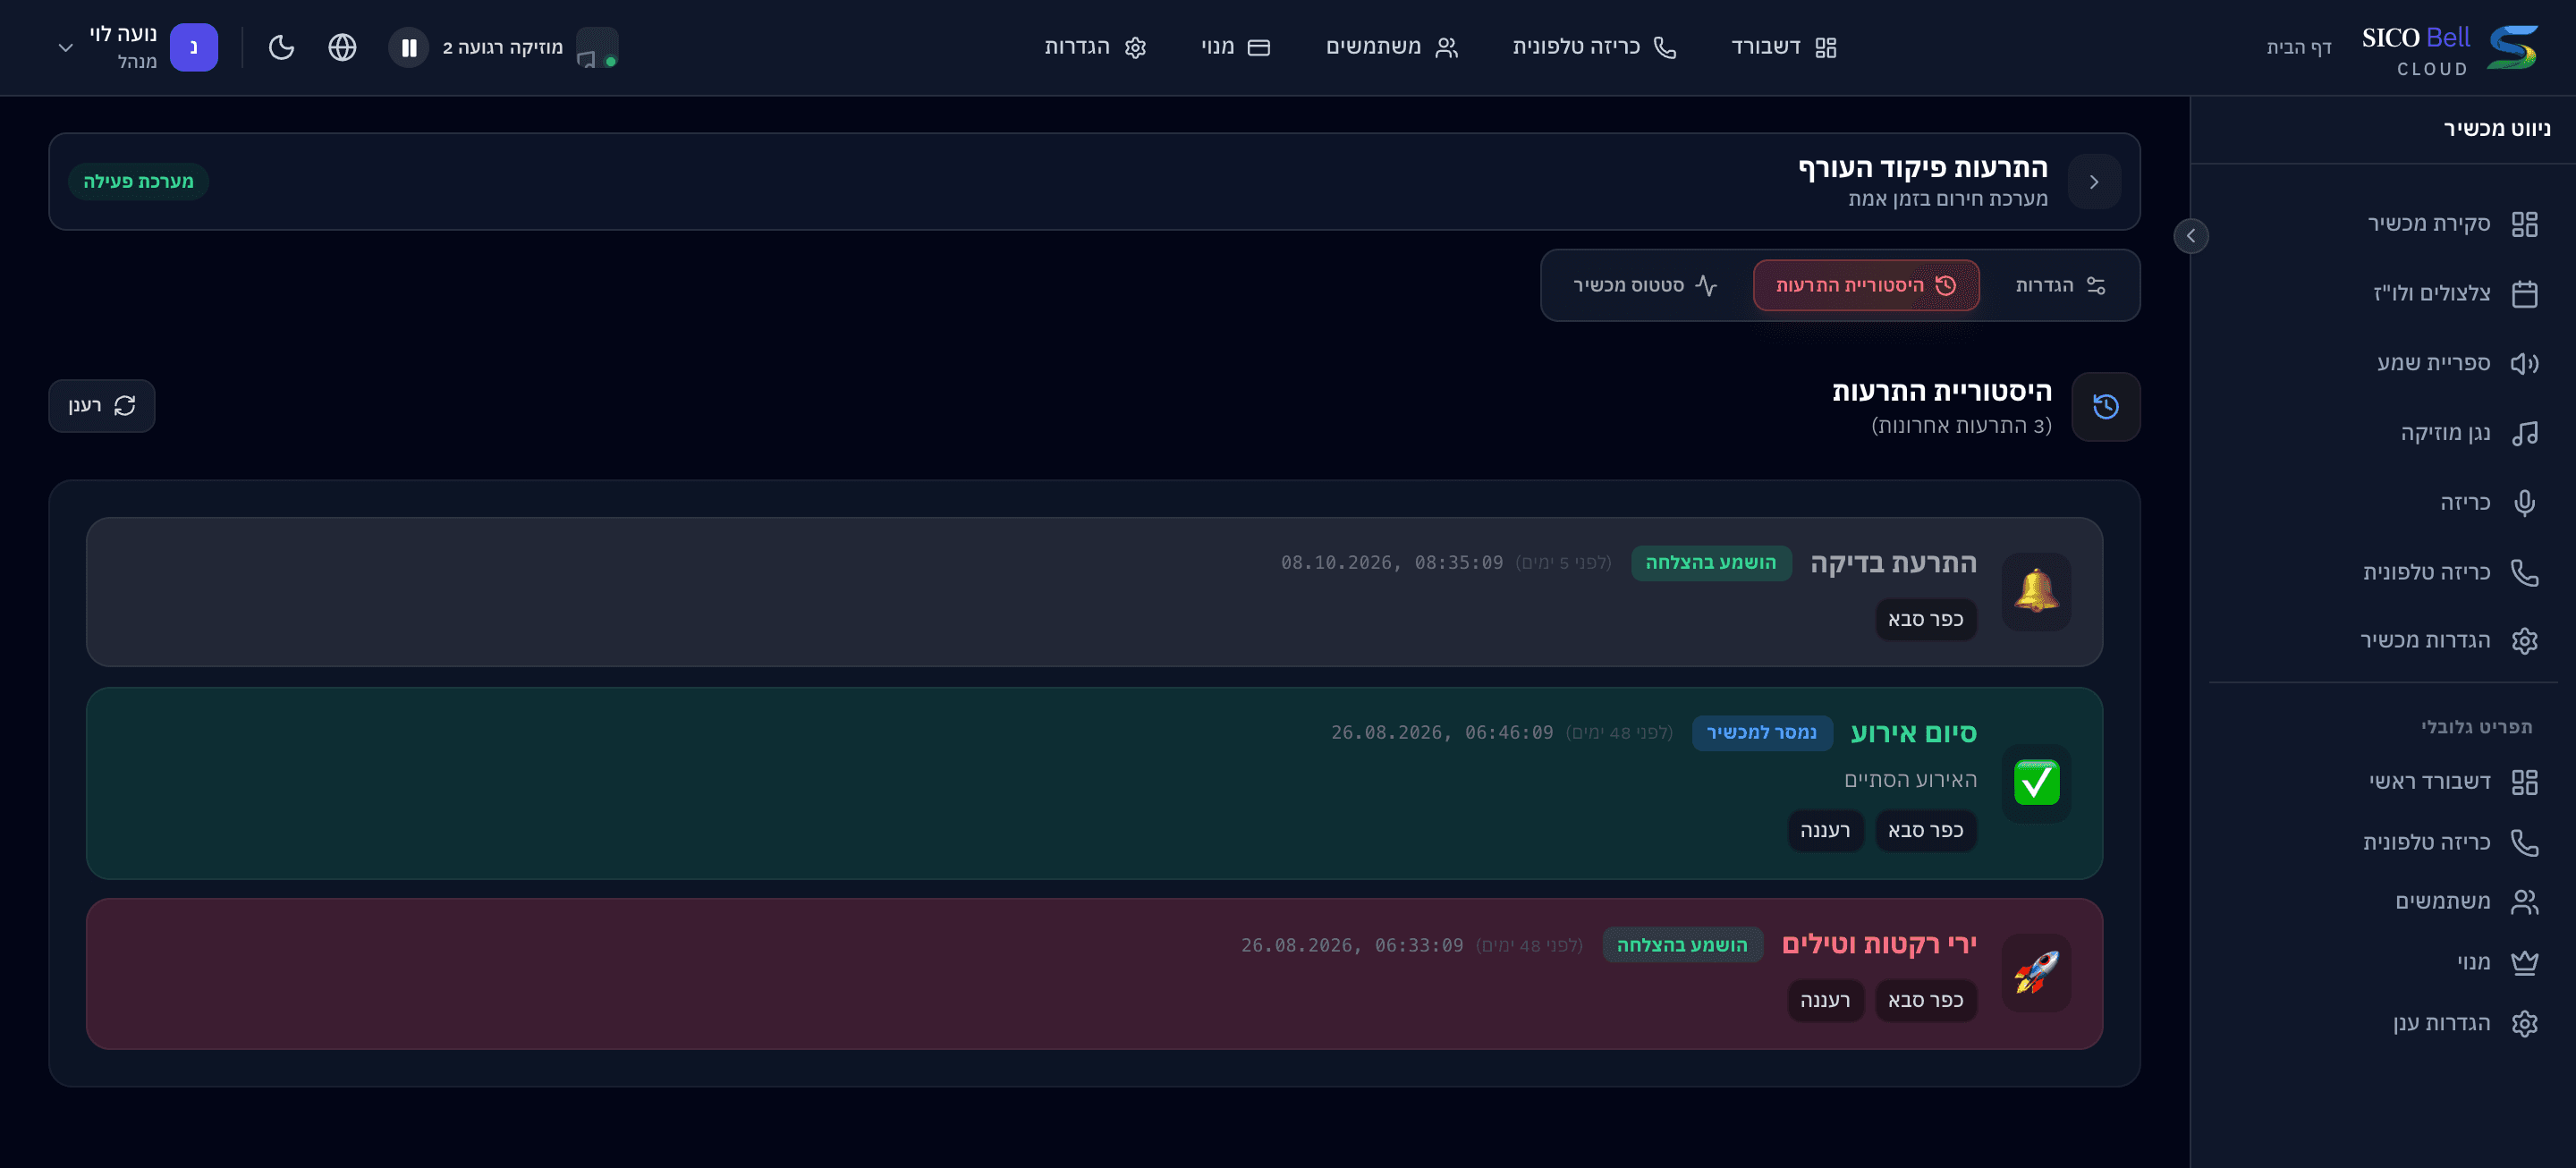Click the דף הבית link

pos(2298,47)
